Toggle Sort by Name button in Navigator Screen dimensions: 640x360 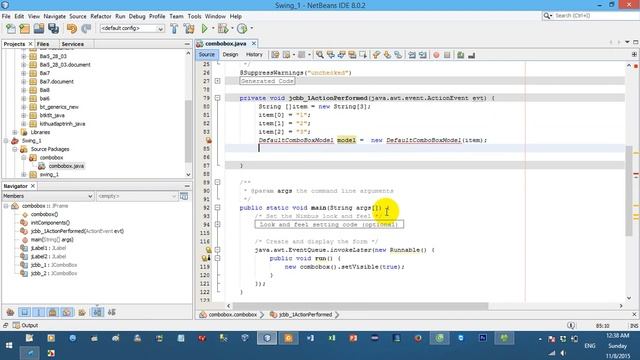click(x=97, y=312)
